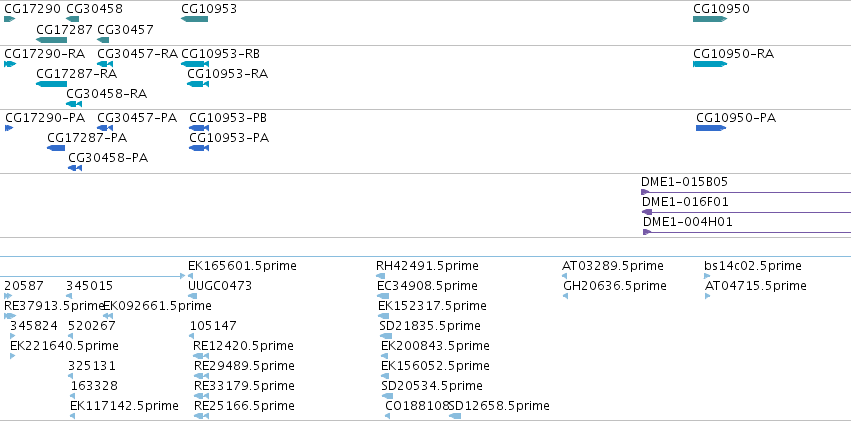Click the CG10950 gene arrow feature

tap(710, 19)
